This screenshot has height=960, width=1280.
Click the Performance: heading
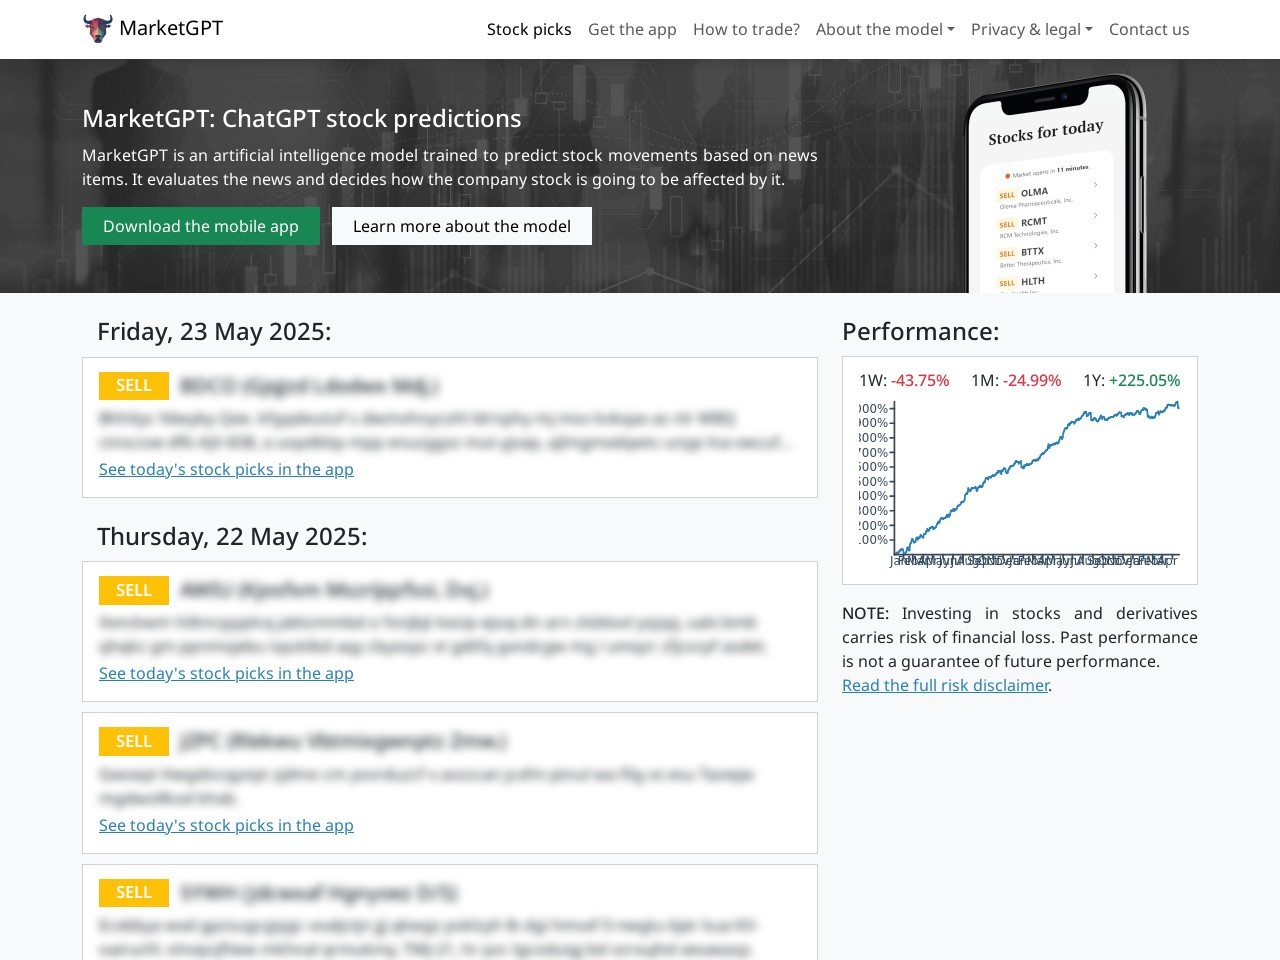point(921,331)
